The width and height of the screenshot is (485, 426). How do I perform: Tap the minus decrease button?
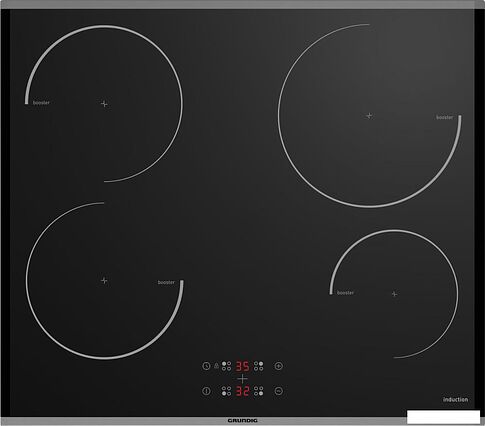click(x=279, y=391)
